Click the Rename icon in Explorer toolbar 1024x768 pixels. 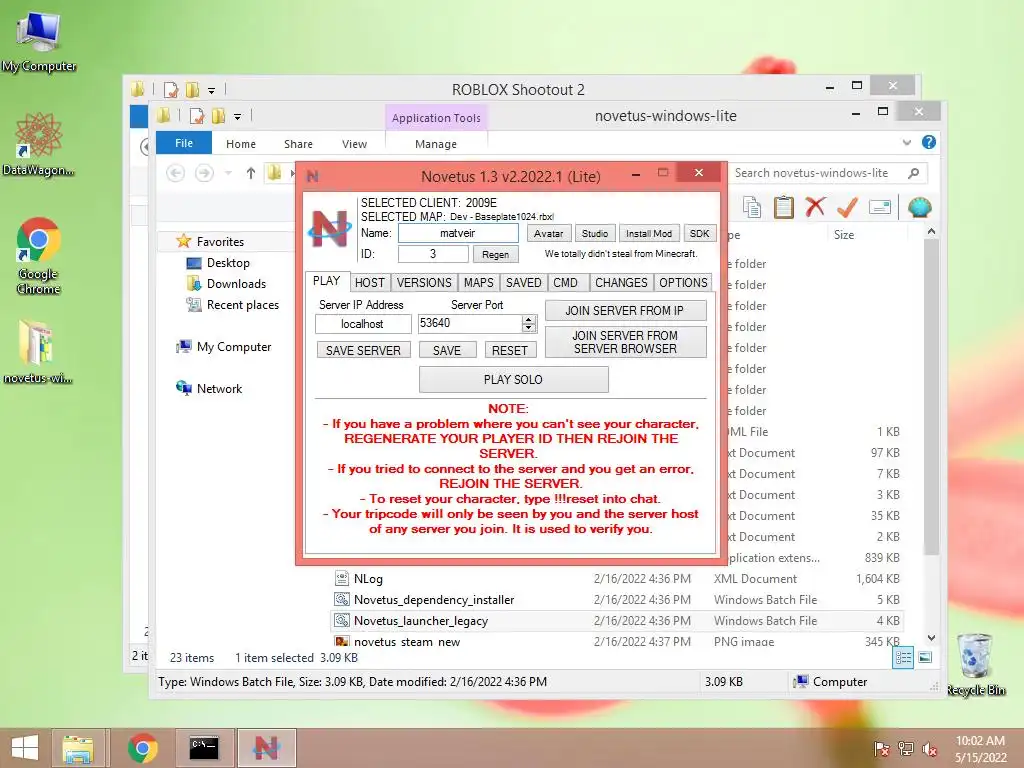880,208
